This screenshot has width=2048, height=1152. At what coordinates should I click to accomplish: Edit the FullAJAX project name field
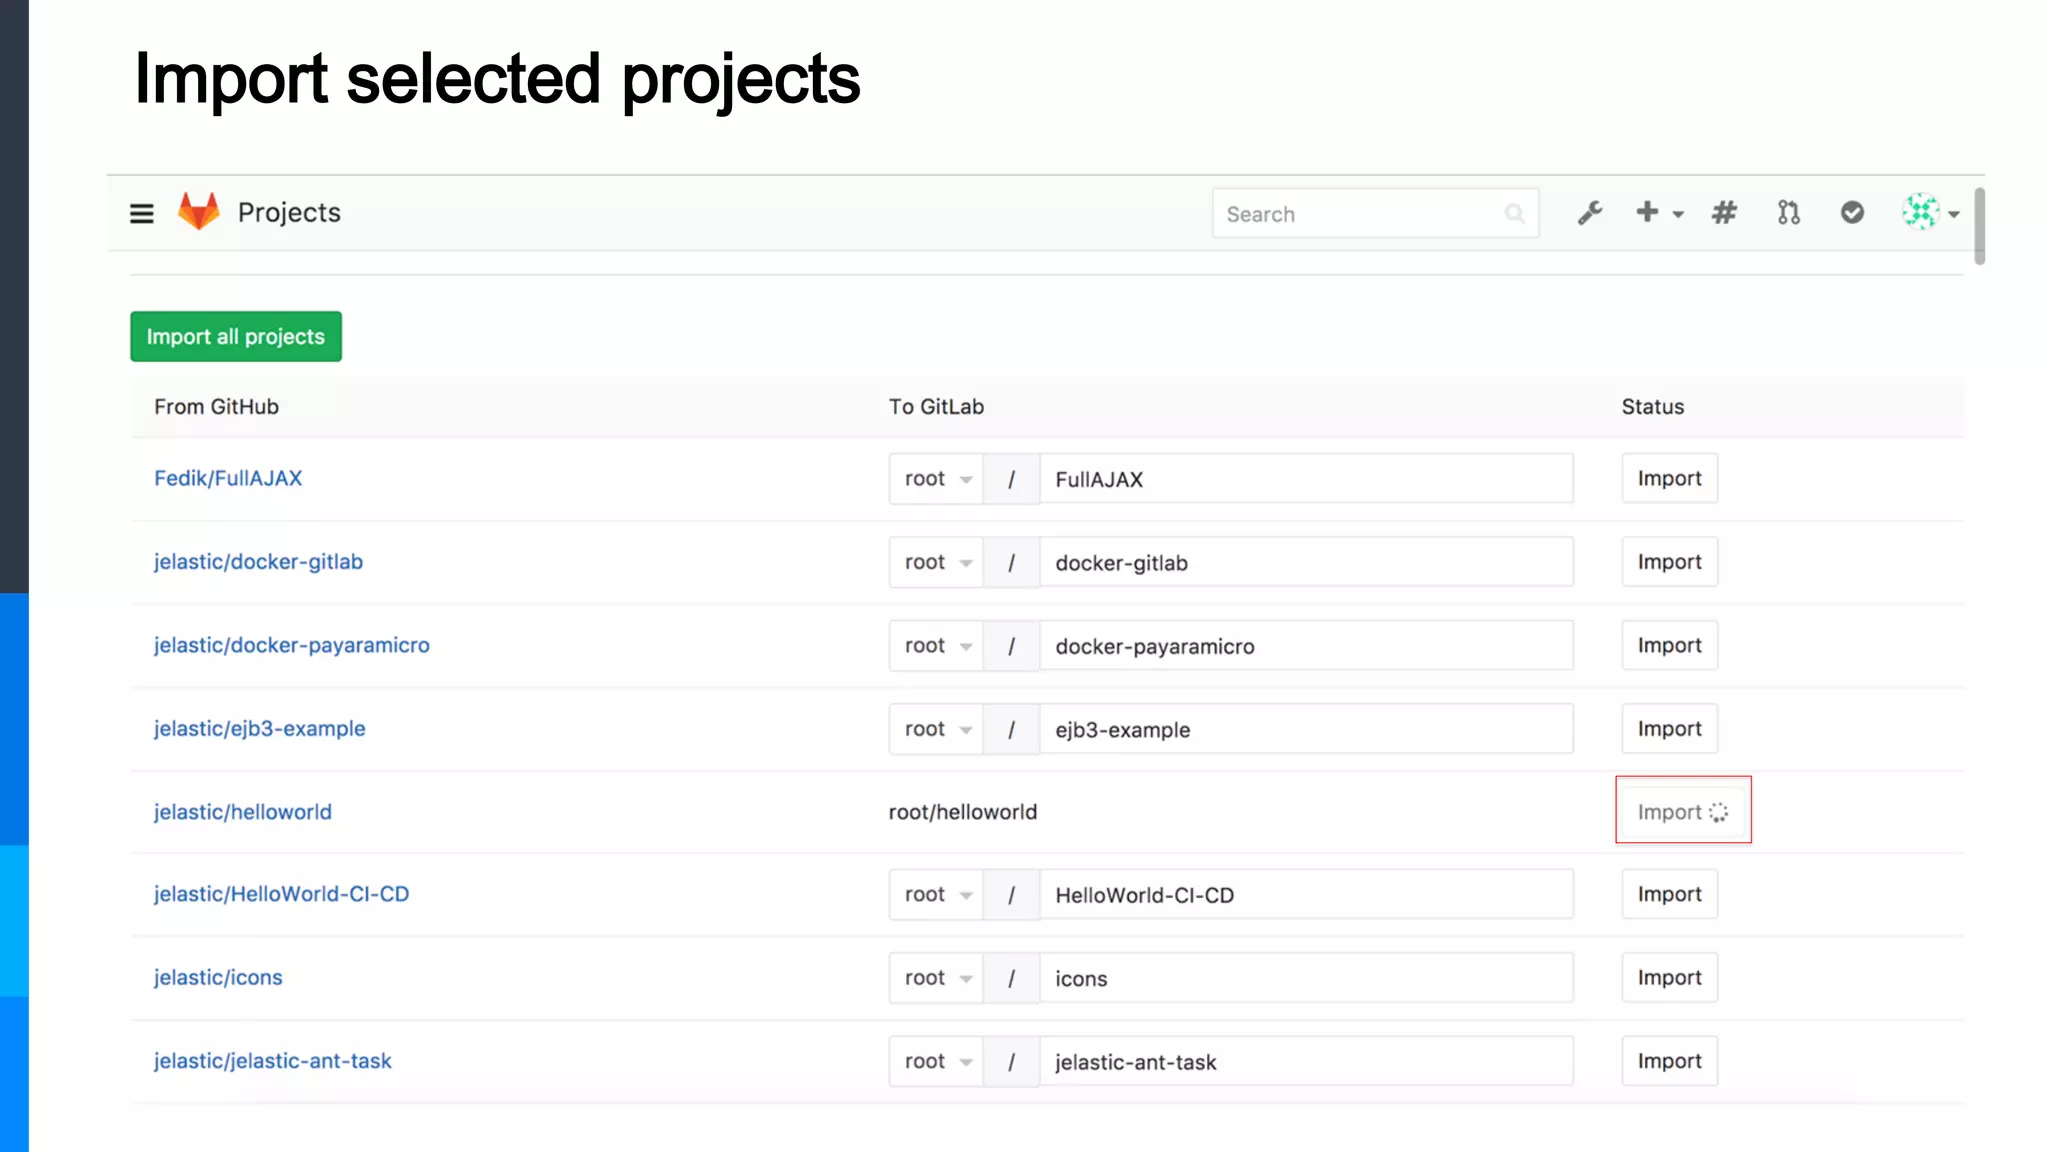pyautogui.click(x=1306, y=479)
